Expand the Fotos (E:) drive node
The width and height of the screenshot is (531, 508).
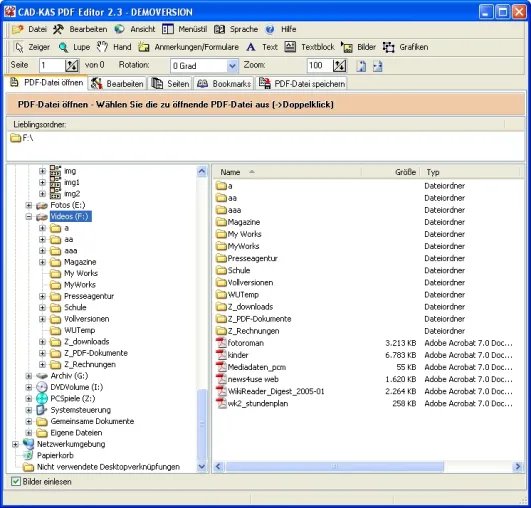tap(29, 205)
